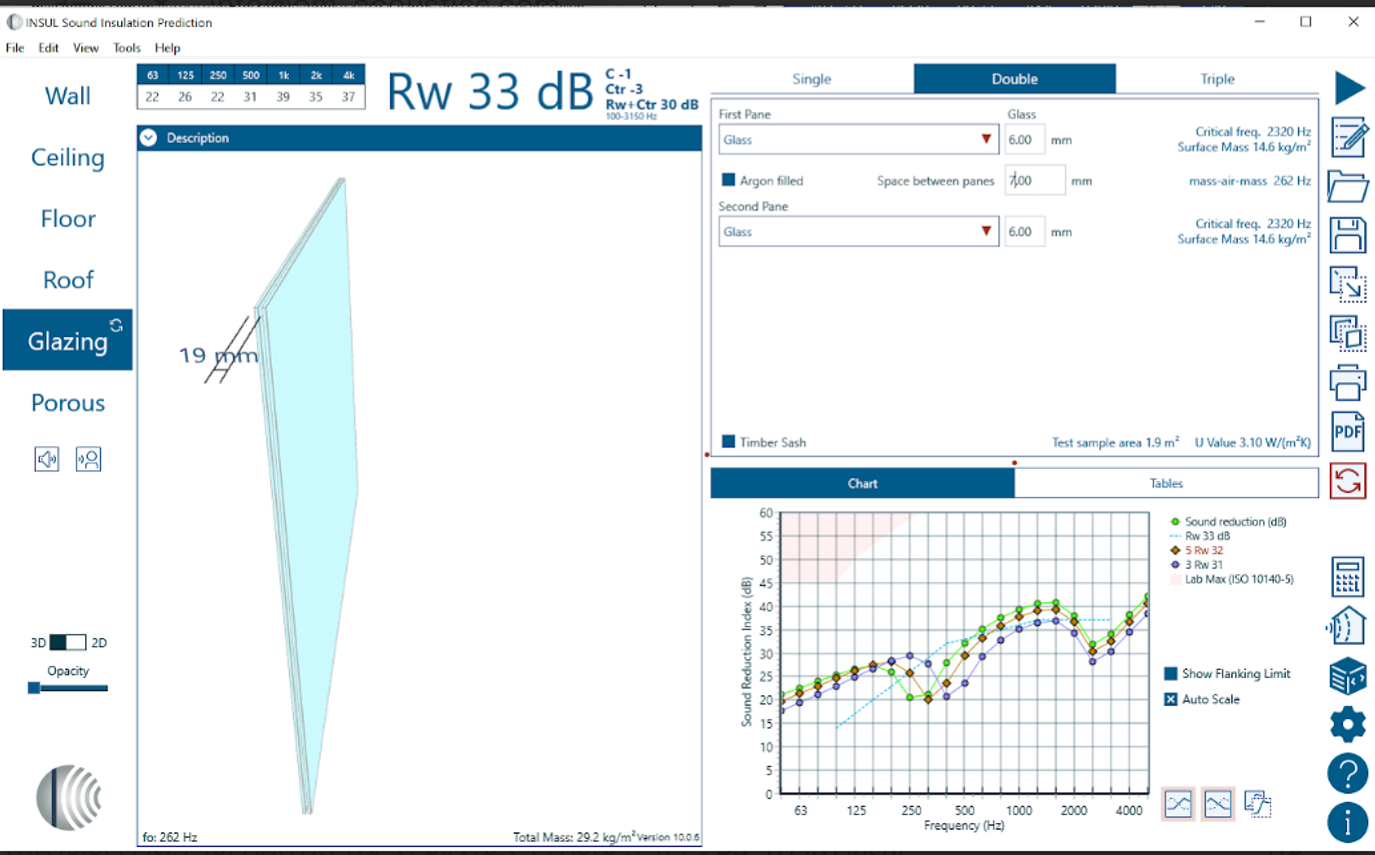The image size is (1375, 855).
Task: Select the Roof construction type
Action: pyautogui.click(x=67, y=280)
